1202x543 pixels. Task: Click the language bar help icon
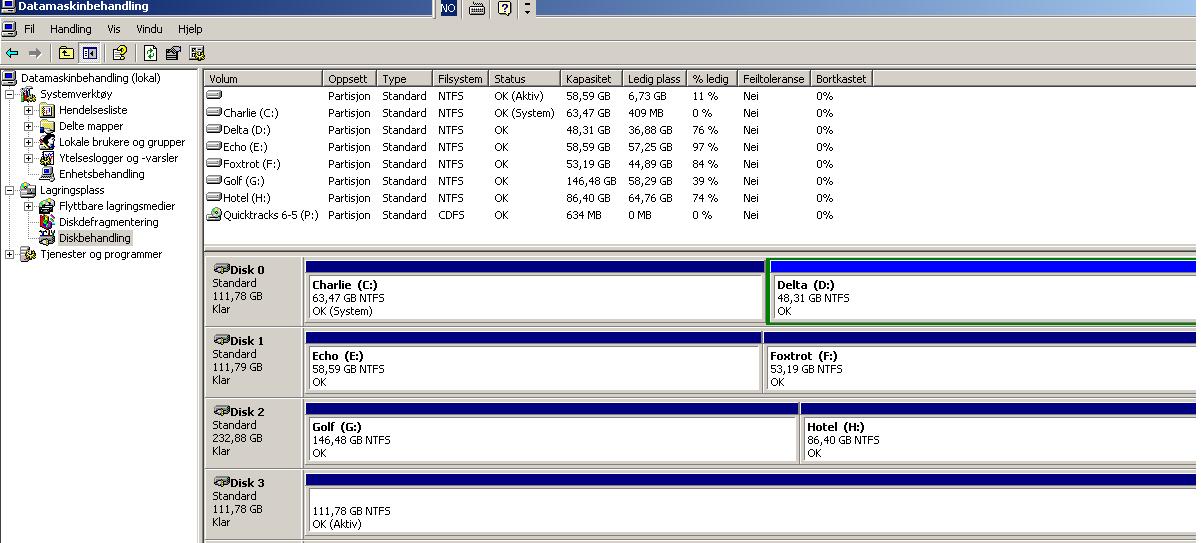tap(505, 8)
